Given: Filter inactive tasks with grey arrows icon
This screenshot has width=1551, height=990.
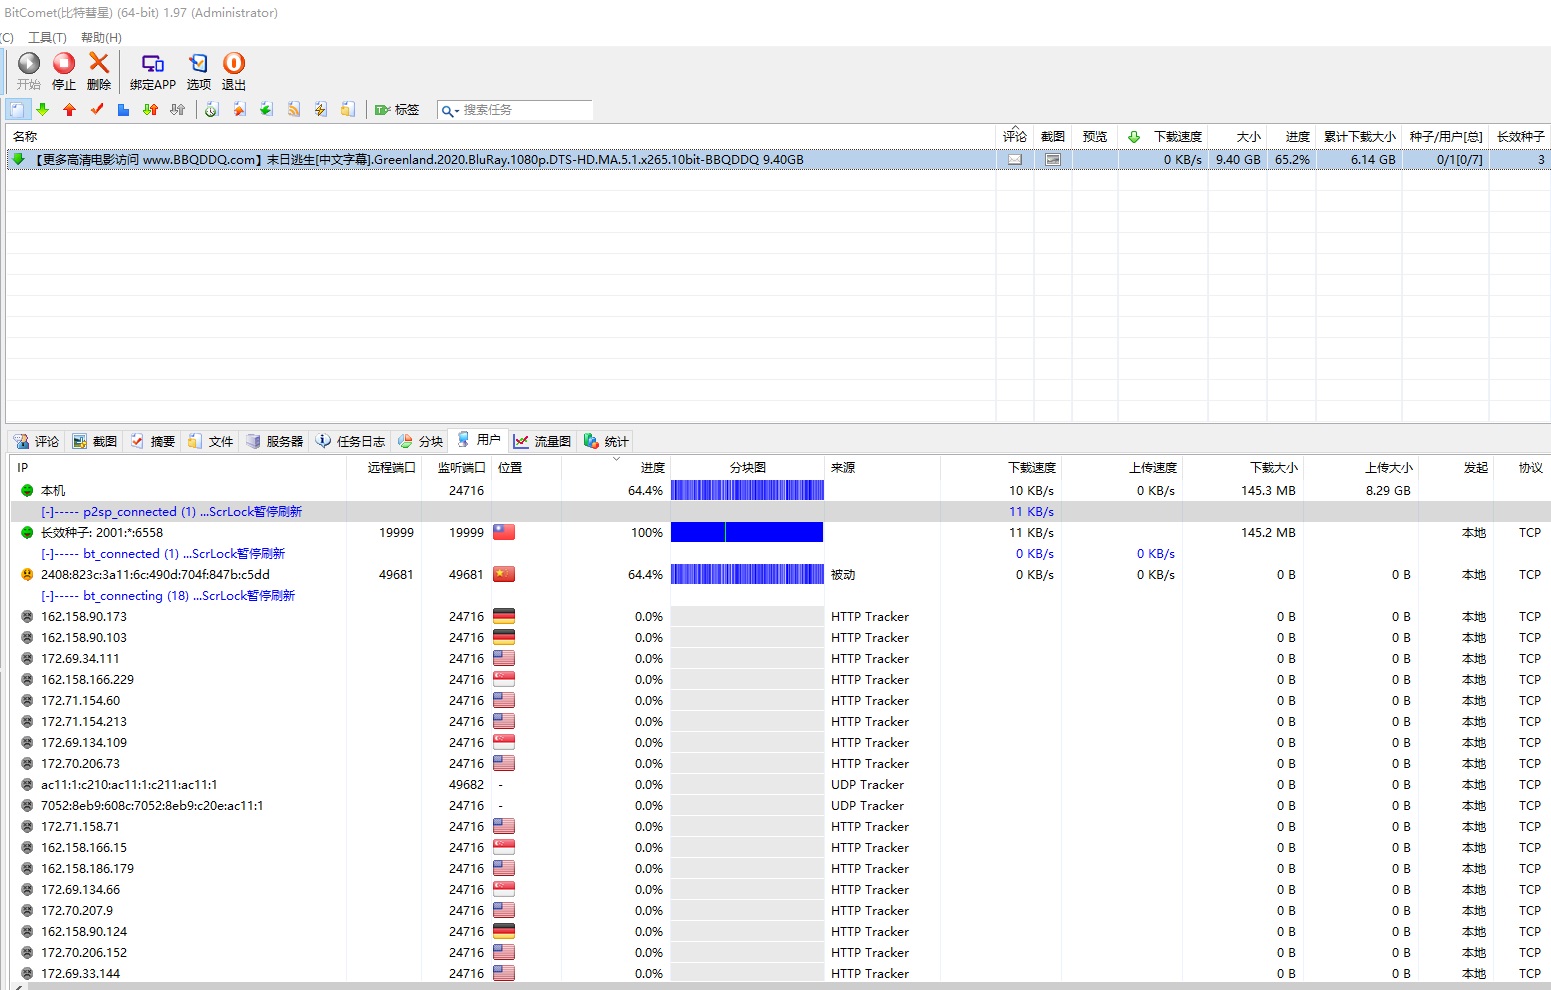Looking at the screenshot, I should pyautogui.click(x=177, y=110).
